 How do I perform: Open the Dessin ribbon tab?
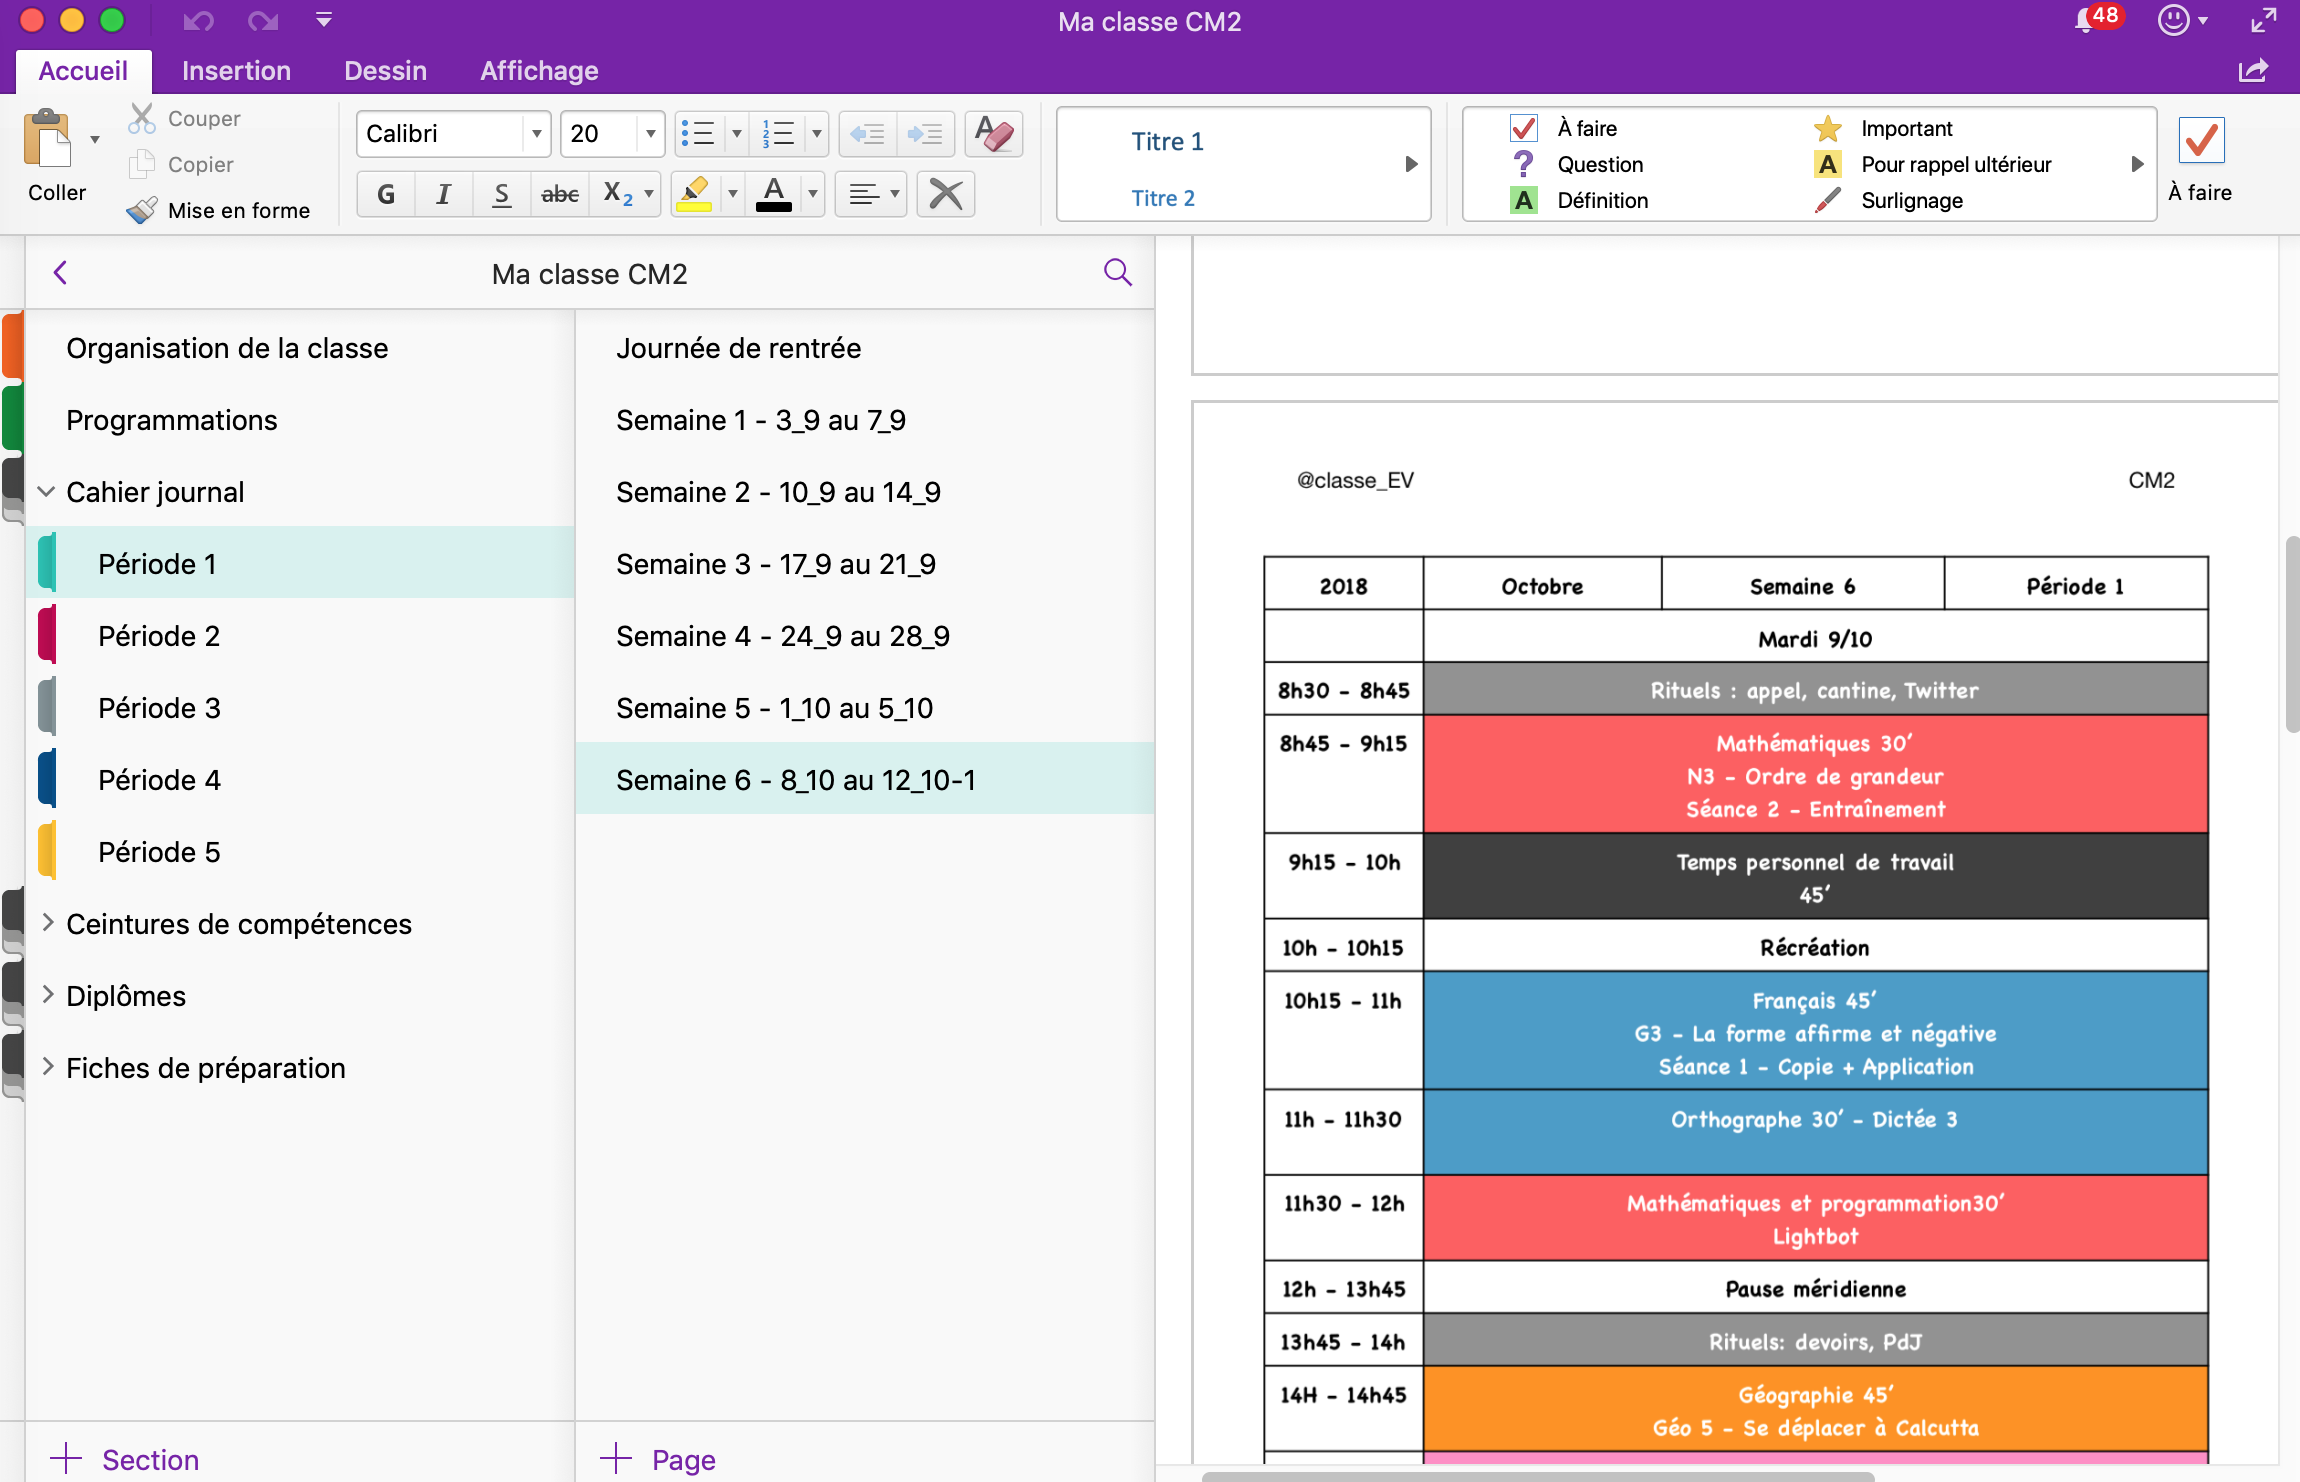click(385, 71)
